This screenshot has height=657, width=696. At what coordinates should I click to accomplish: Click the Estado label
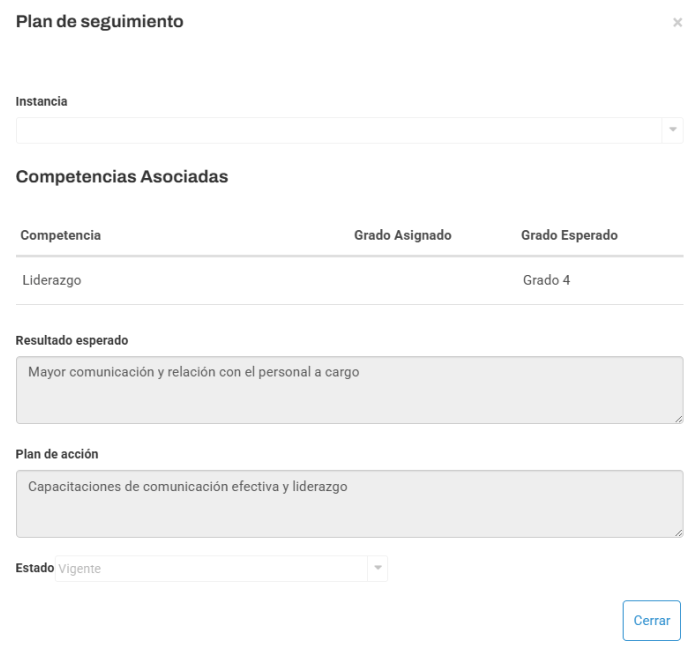[35, 568]
